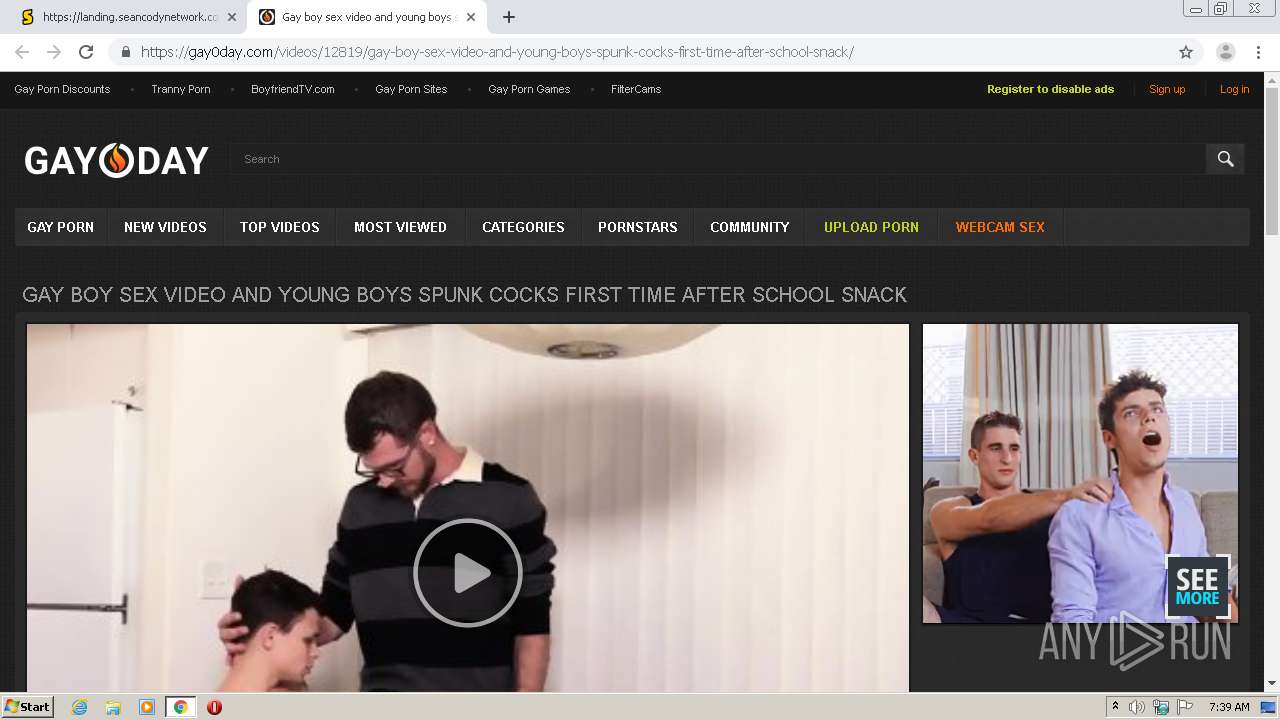The height and width of the screenshot is (720, 1280).
Task: Click the action center flag icon
Action: point(1185,707)
